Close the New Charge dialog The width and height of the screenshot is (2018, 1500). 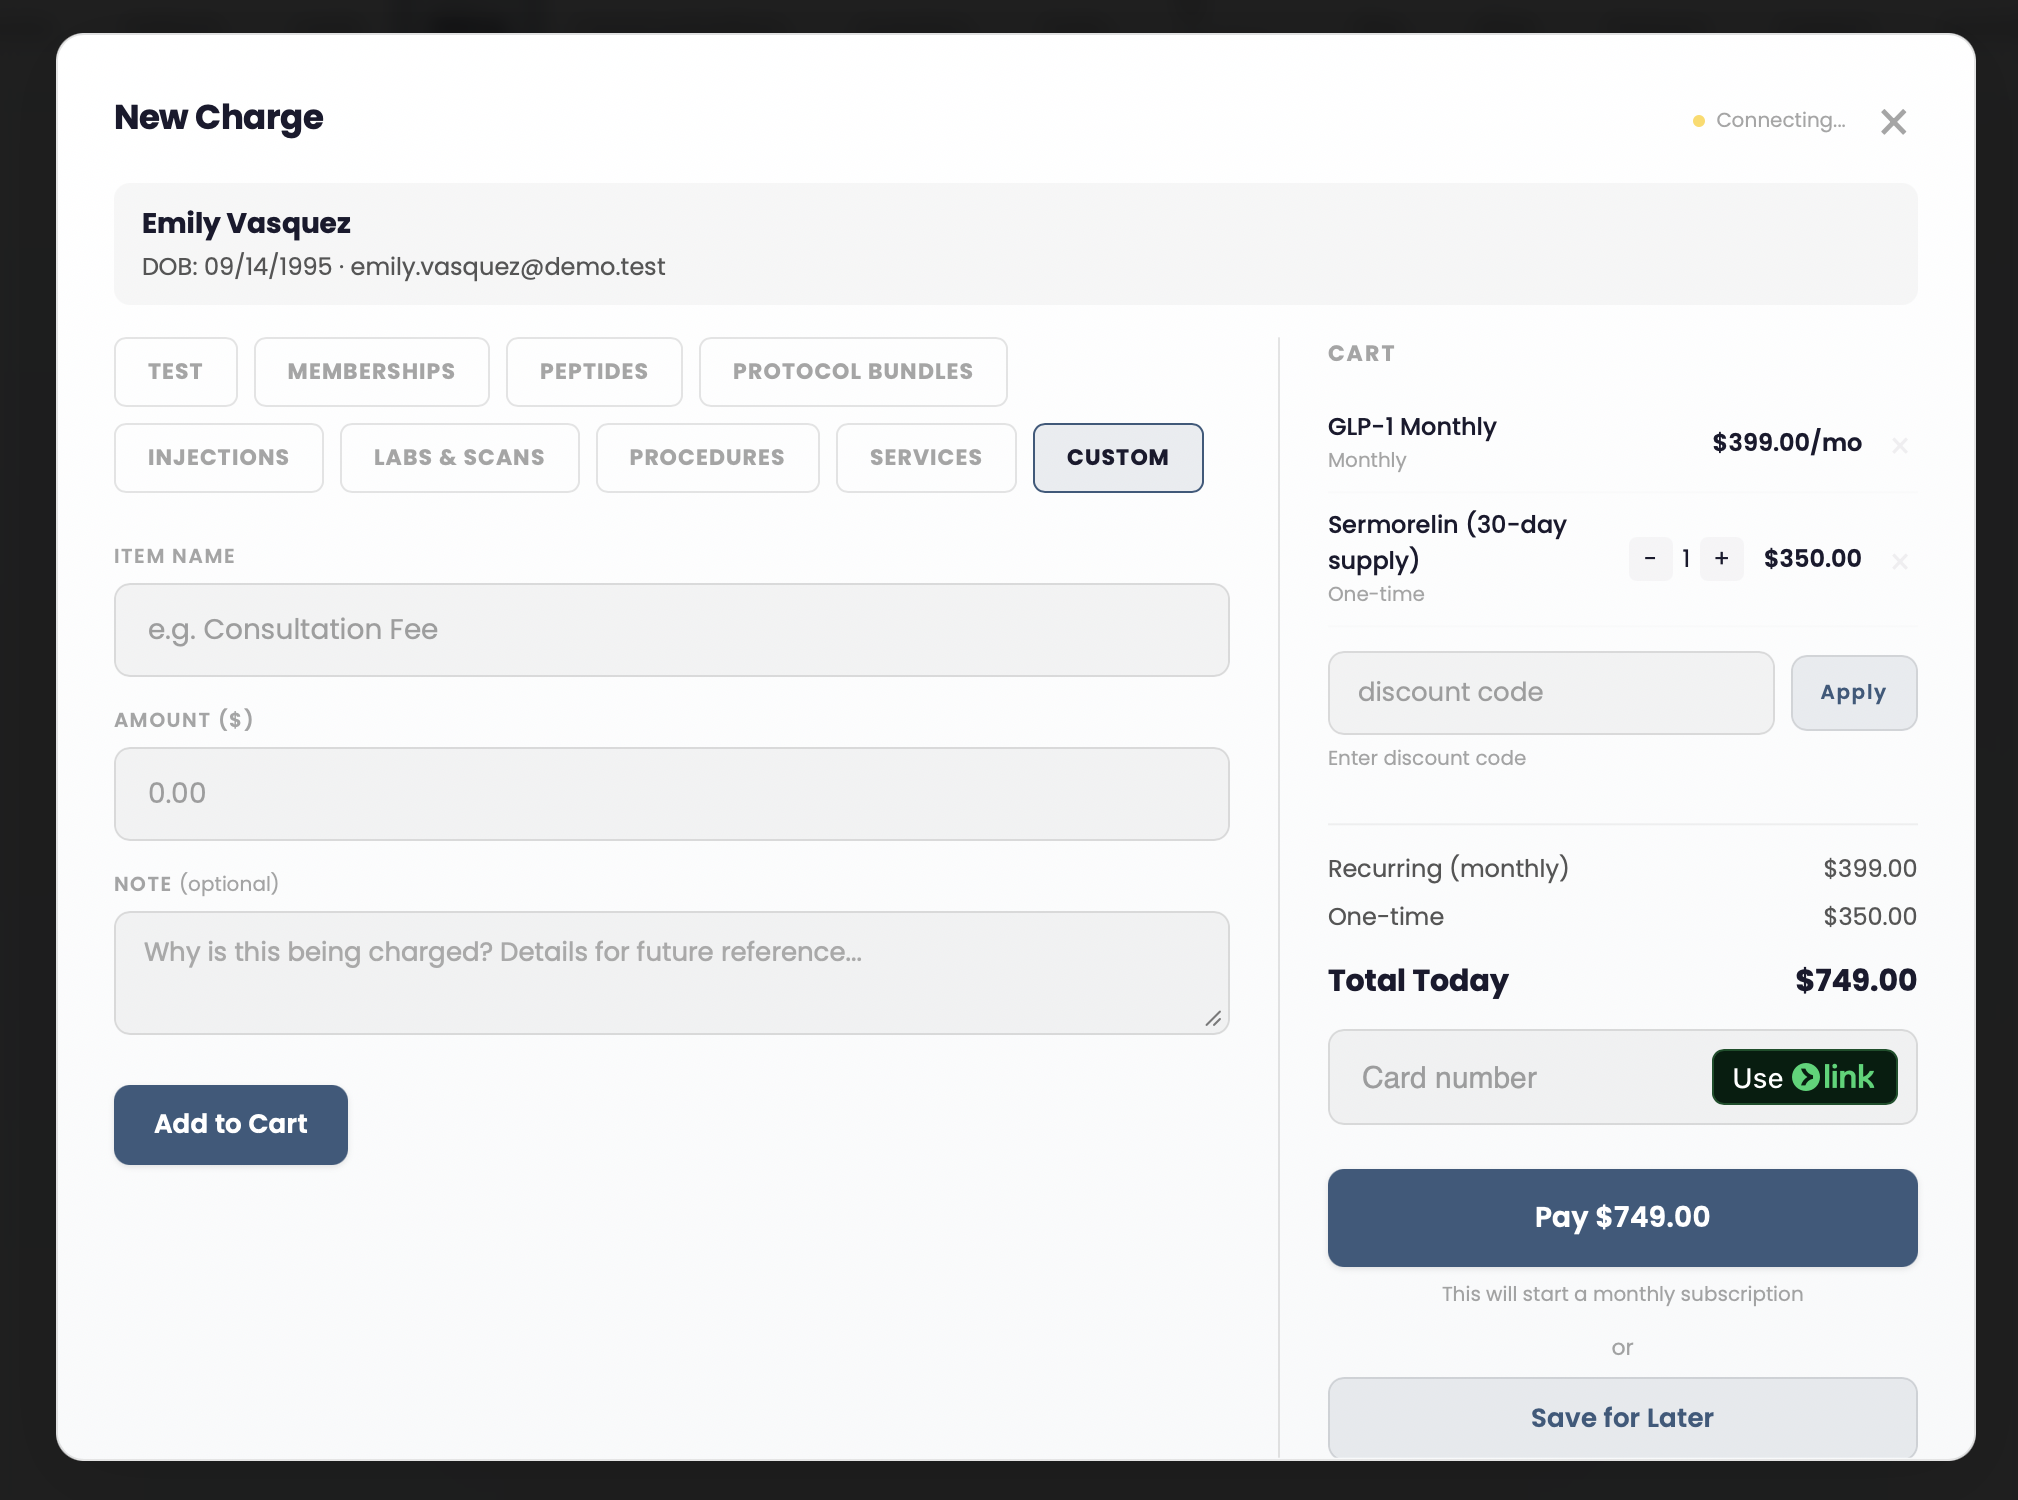(1893, 121)
